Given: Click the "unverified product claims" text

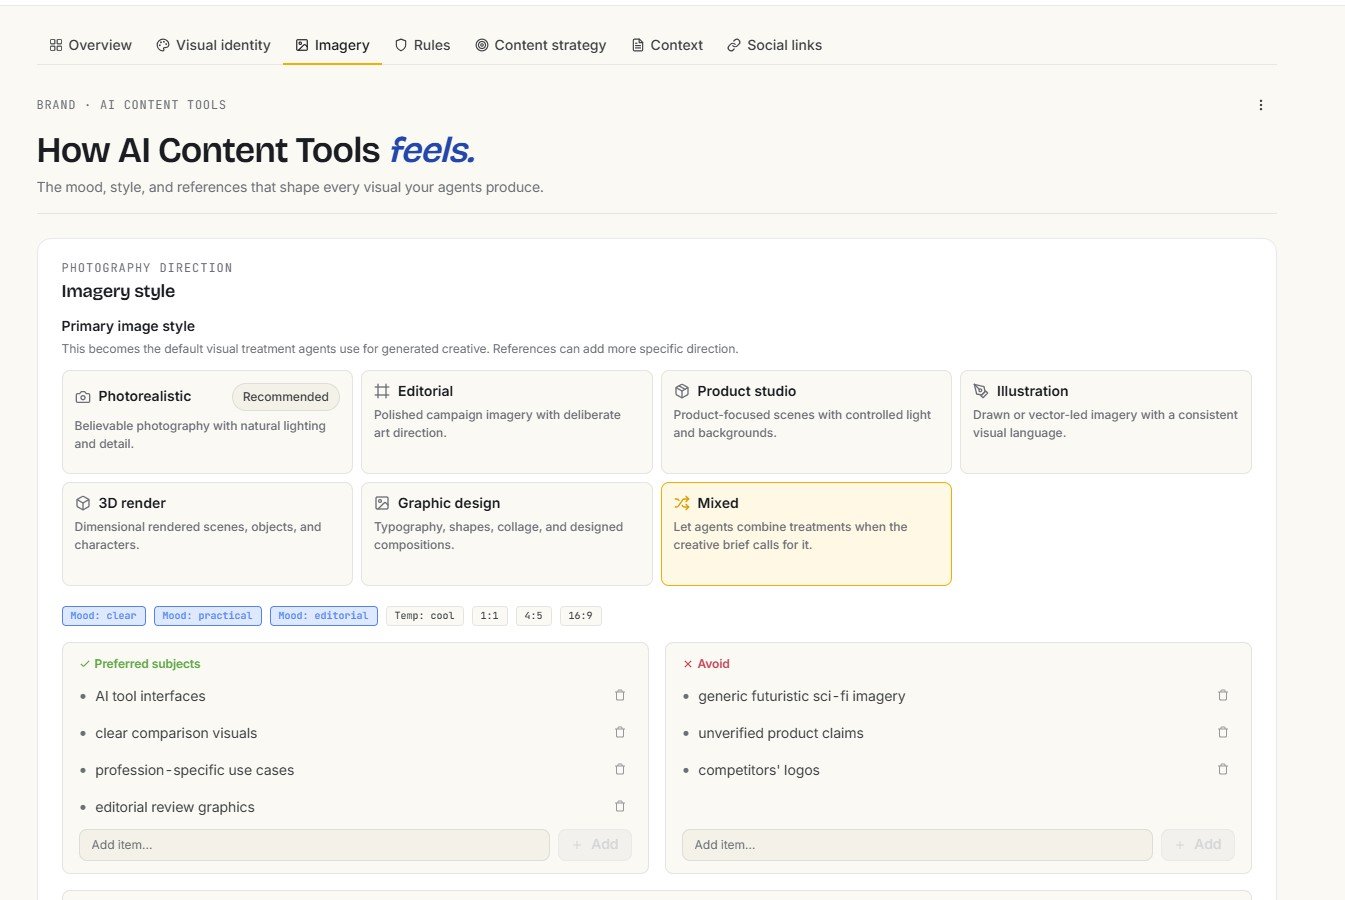Looking at the screenshot, I should click(780, 733).
